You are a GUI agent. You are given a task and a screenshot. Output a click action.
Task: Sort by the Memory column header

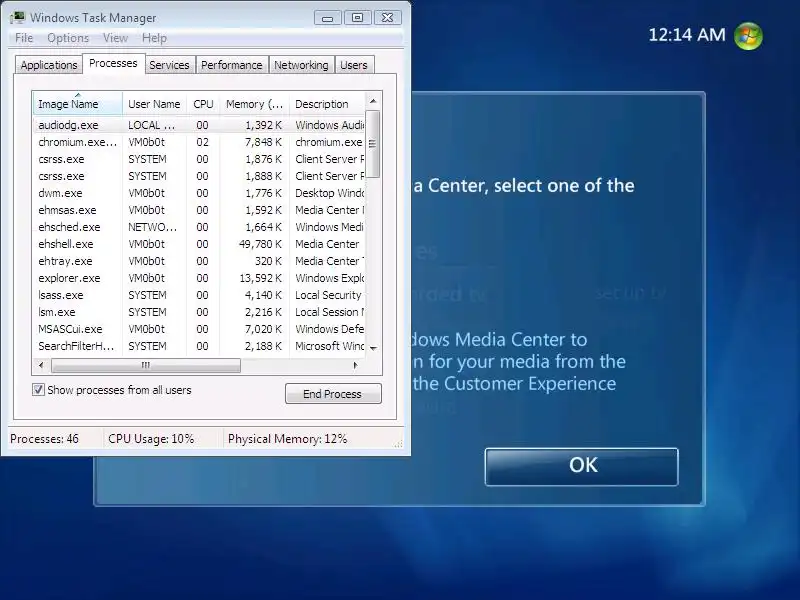(x=254, y=104)
